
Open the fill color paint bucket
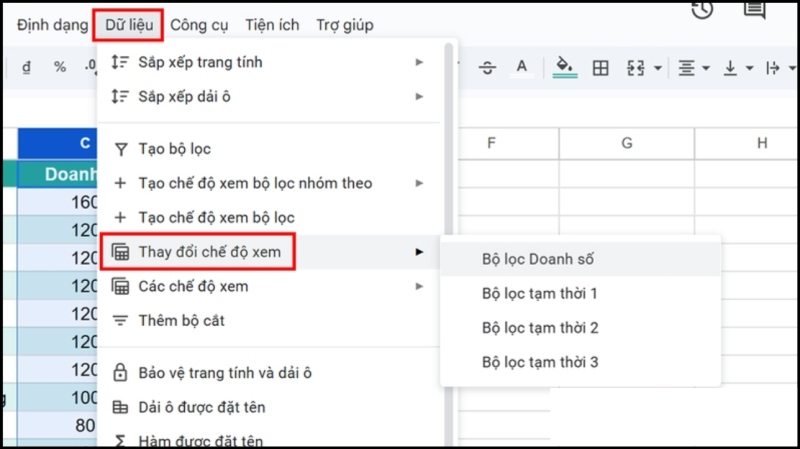click(x=565, y=67)
